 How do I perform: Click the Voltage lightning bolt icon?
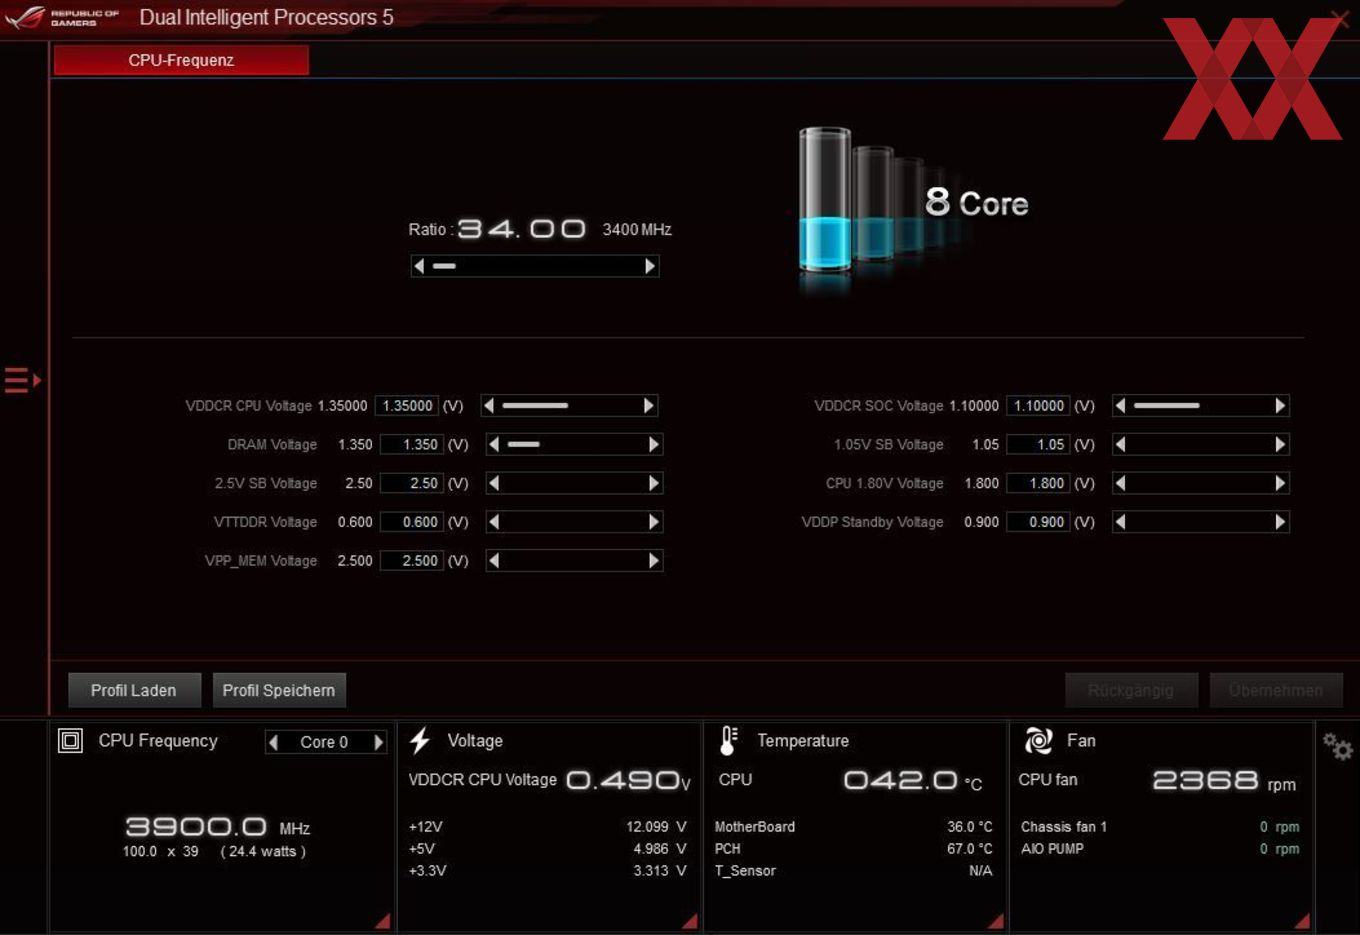[420, 741]
